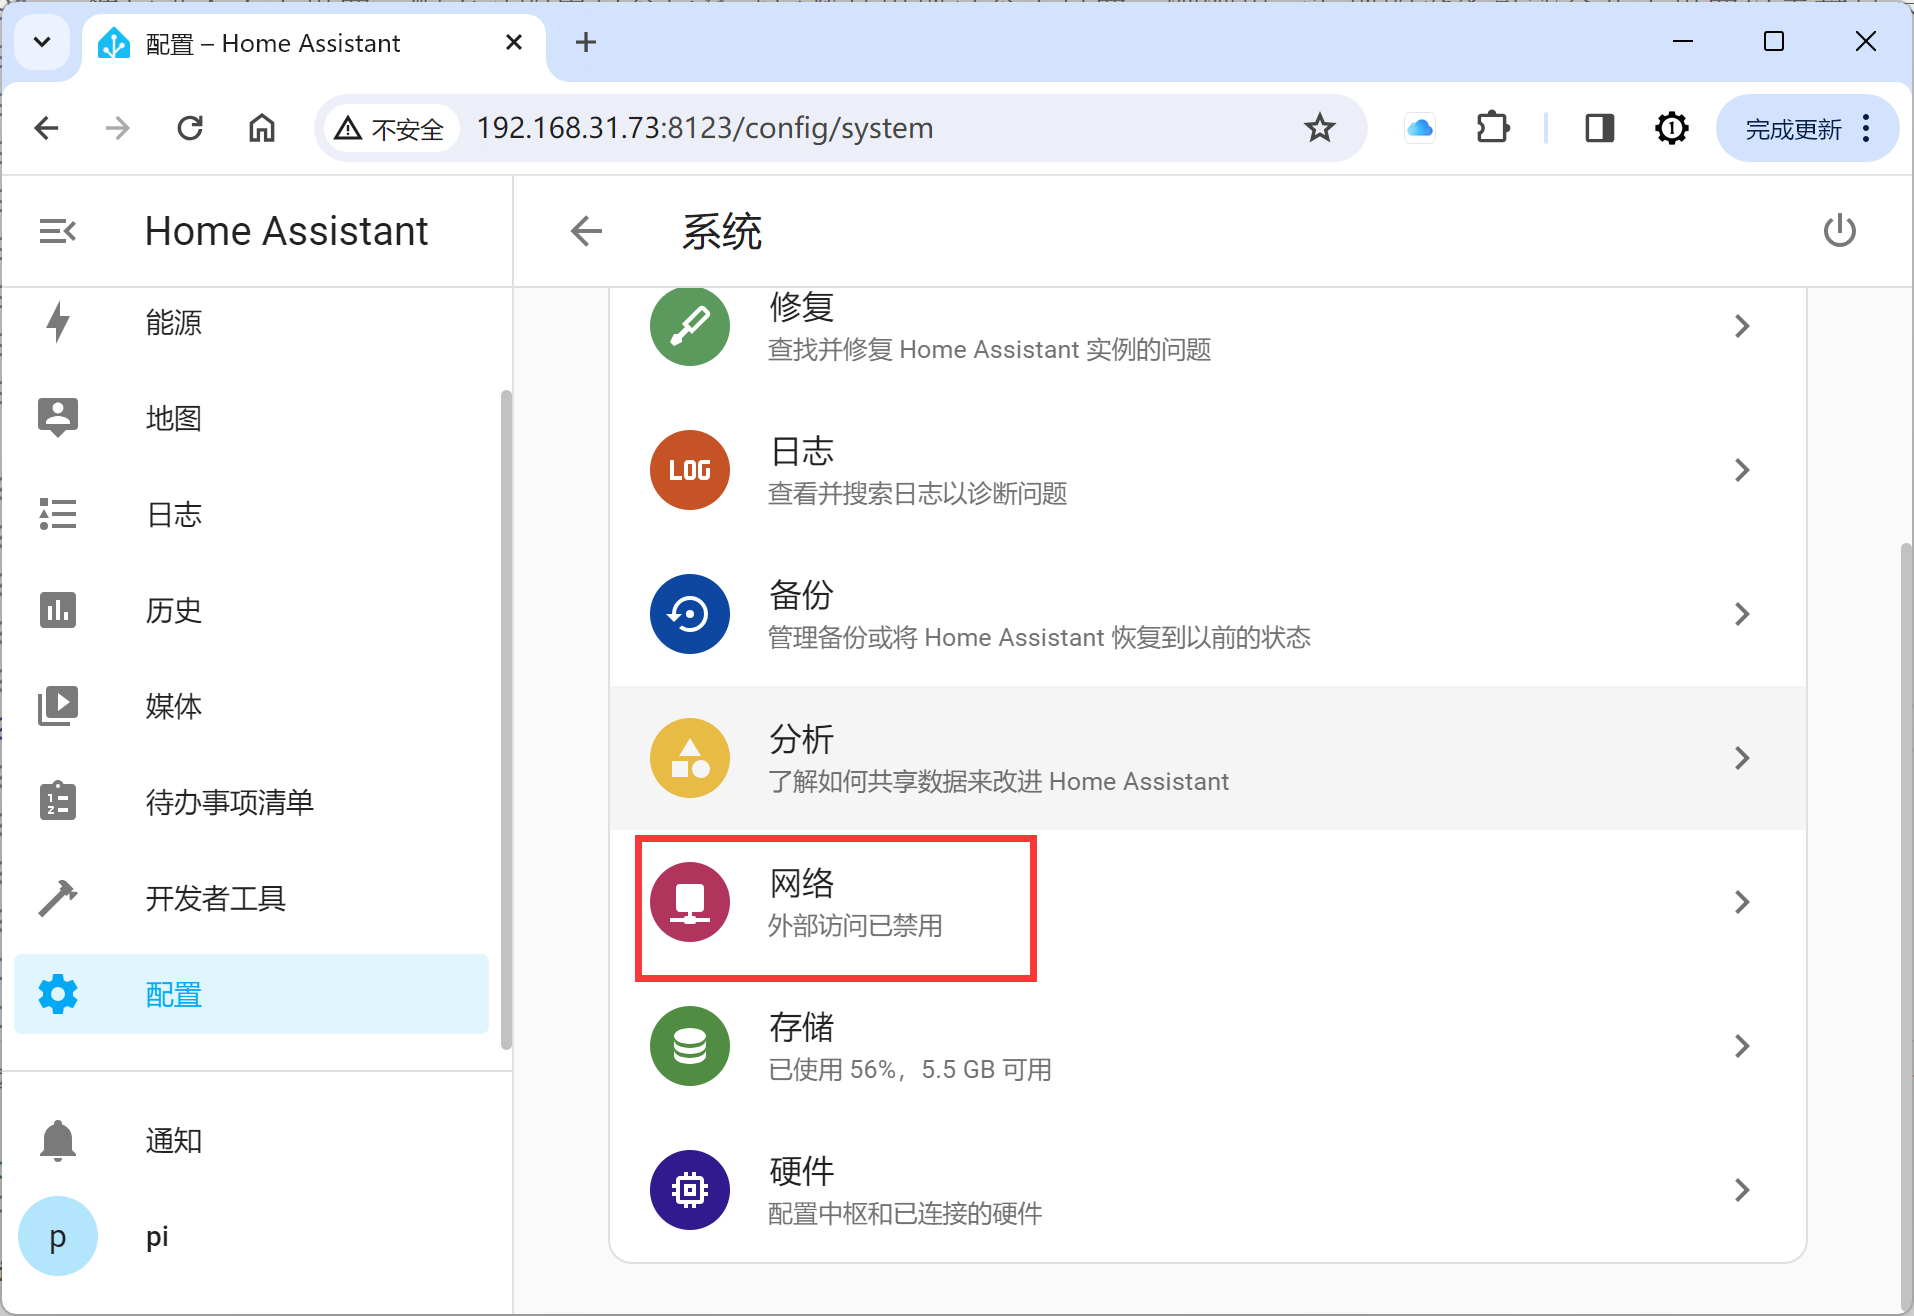Screen dimensions: 1914x1316
Task: Open the 媒体 media play icon
Action: pos(58,706)
